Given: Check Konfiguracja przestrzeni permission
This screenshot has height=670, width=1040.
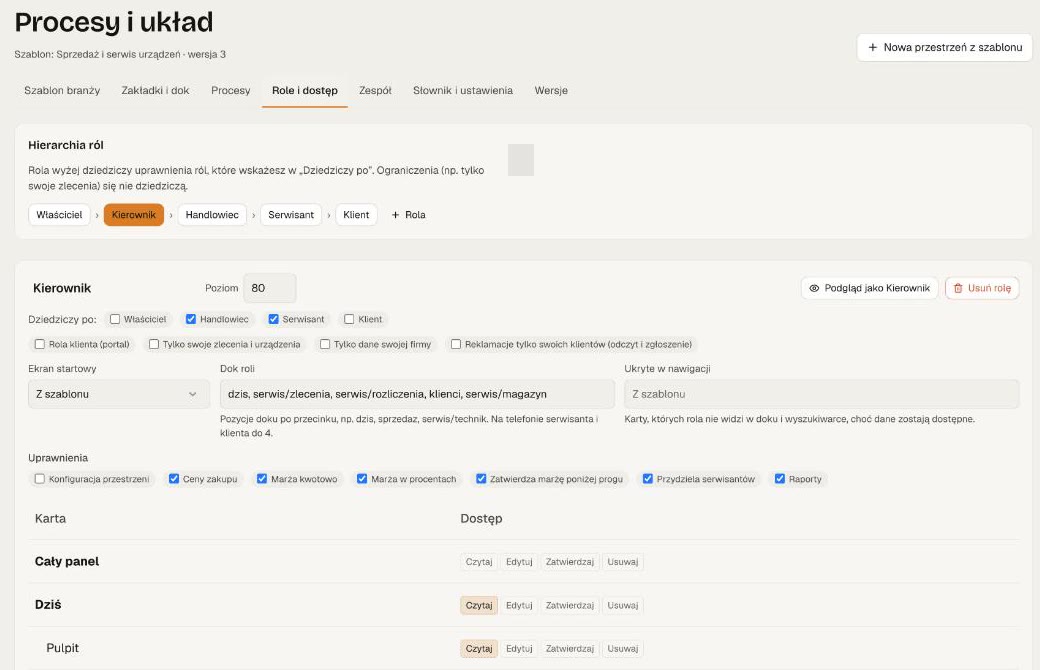Looking at the screenshot, I should (x=40, y=479).
